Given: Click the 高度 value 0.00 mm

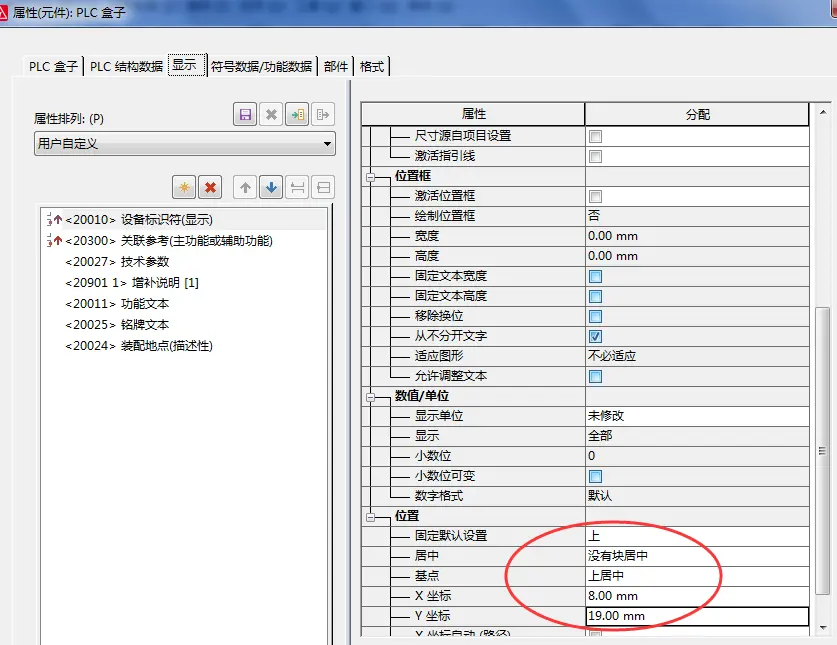Looking at the screenshot, I should (697, 256).
